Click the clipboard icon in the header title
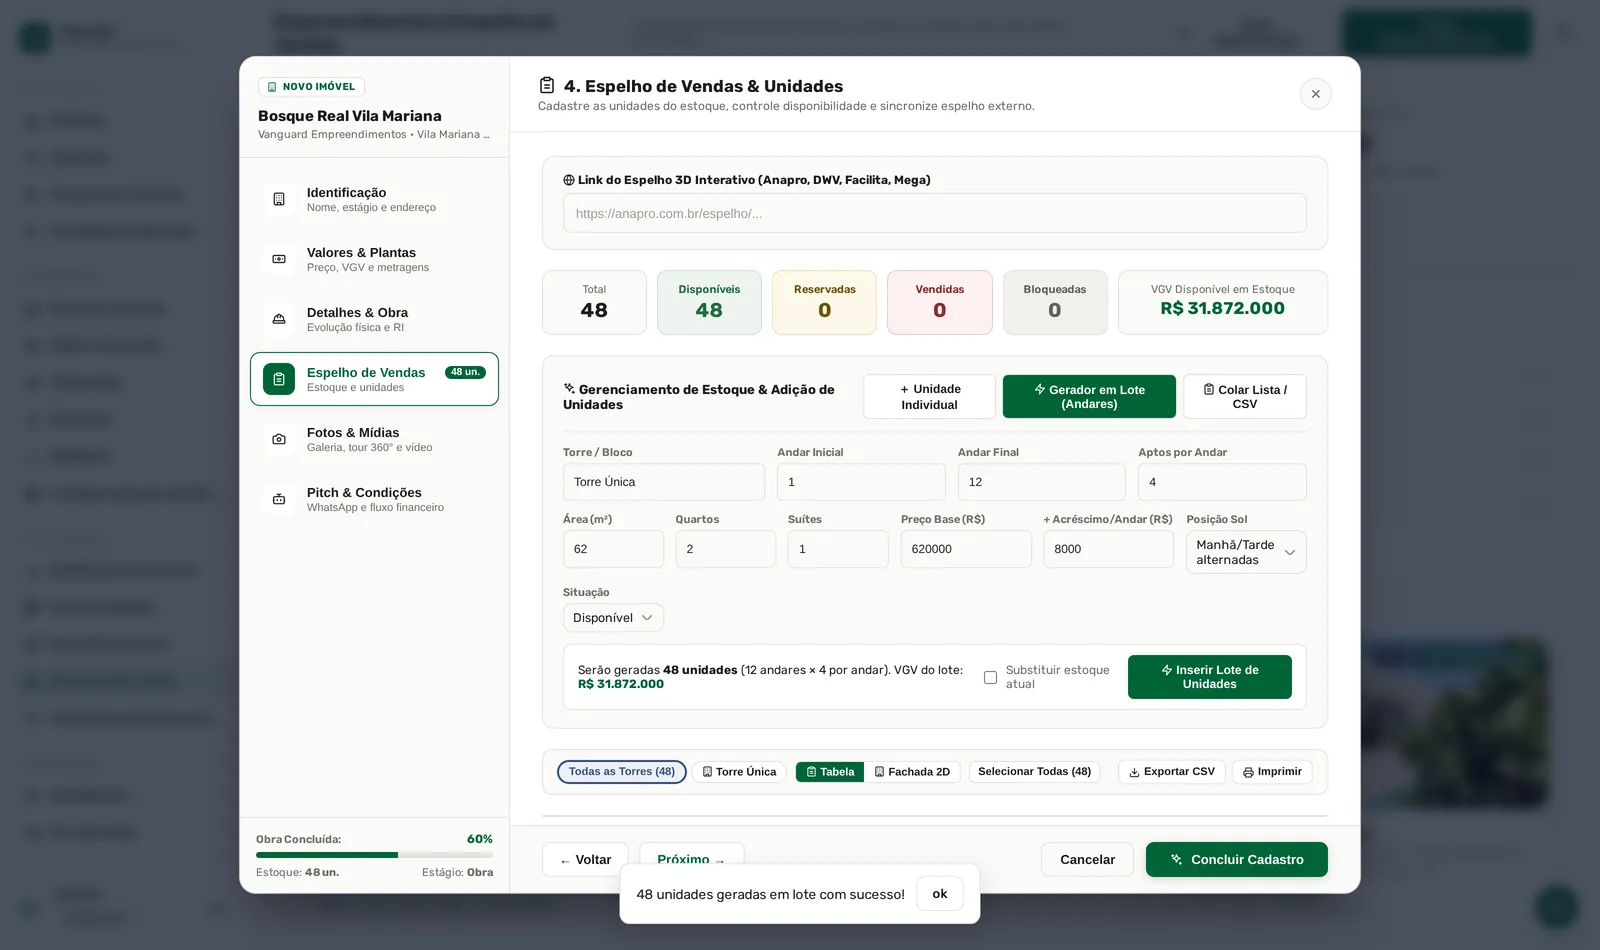This screenshot has height=950, width=1600. click(x=547, y=85)
